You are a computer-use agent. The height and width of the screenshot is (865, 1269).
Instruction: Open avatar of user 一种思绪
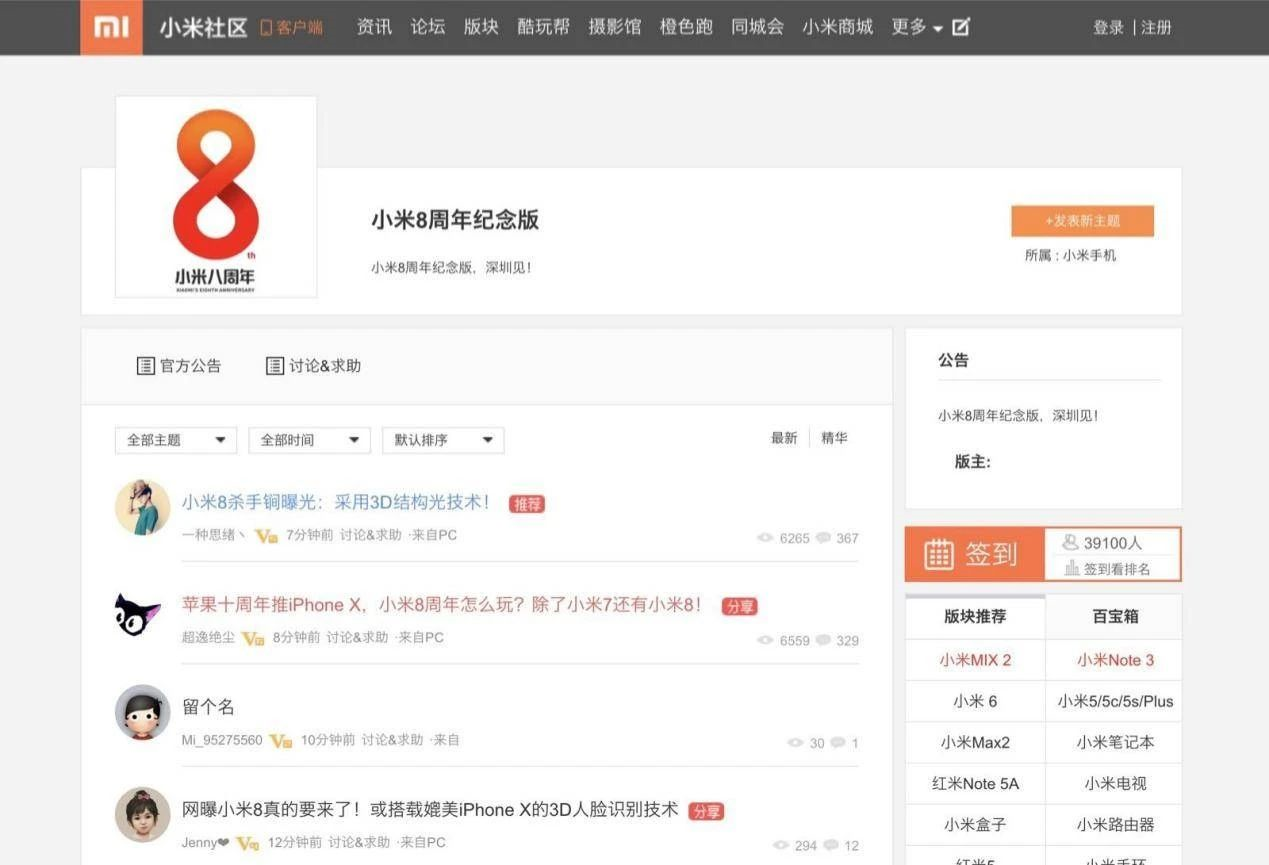click(x=142, y=507)
